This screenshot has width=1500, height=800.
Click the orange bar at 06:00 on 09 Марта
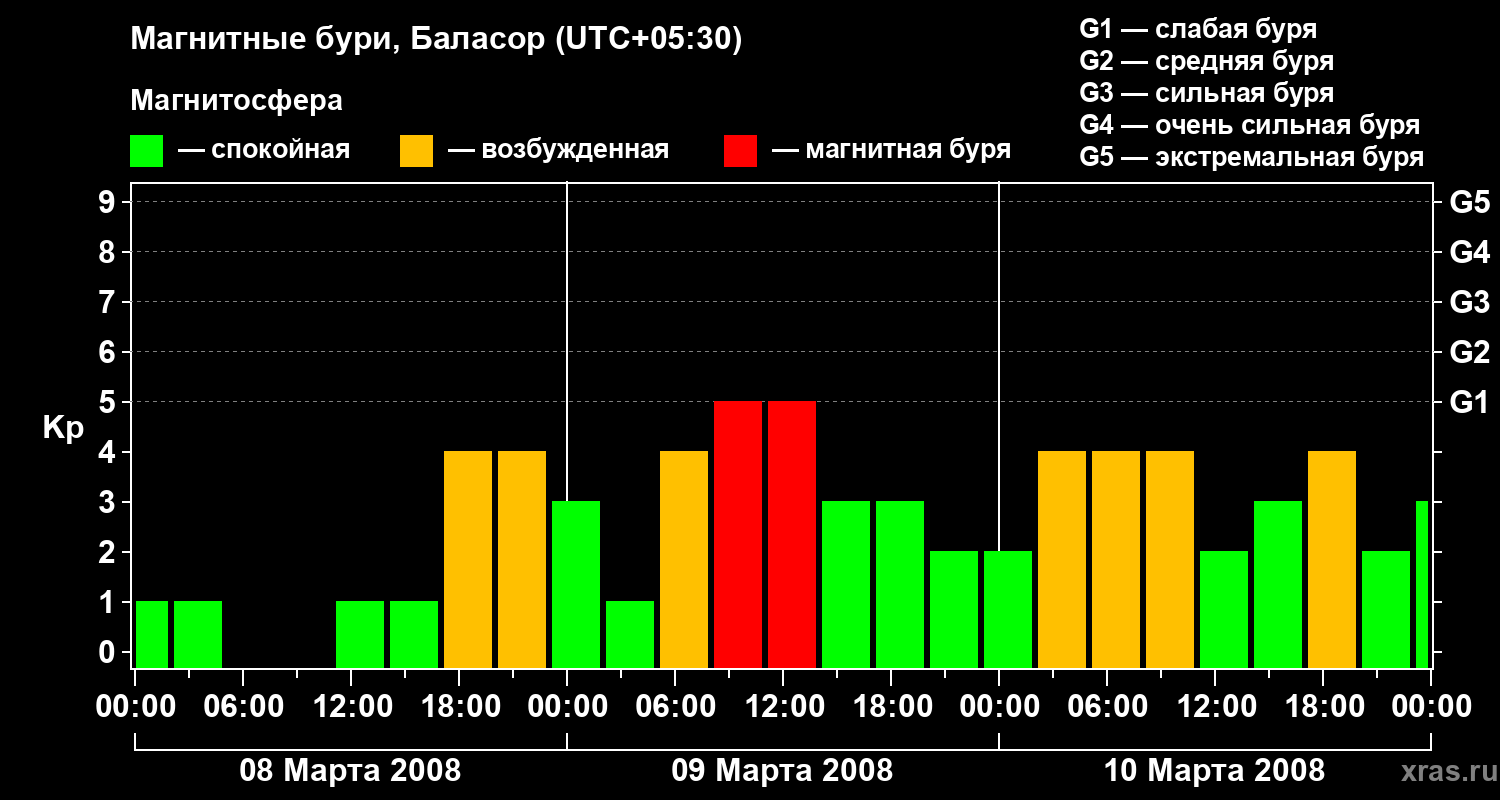(684, 559)
